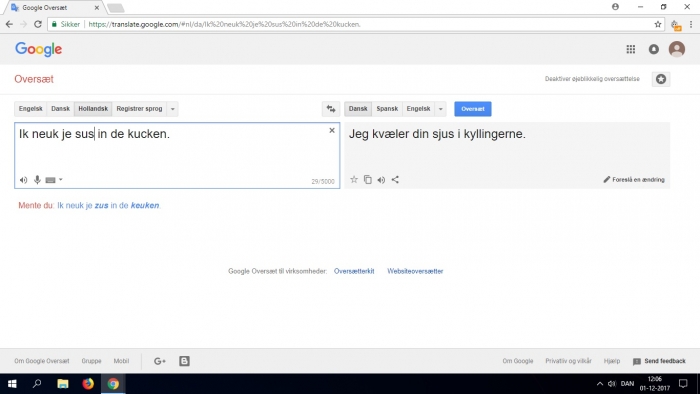
Task: Click the suggested correction 'zus ... keuken'
Action: tap(108, 205)
